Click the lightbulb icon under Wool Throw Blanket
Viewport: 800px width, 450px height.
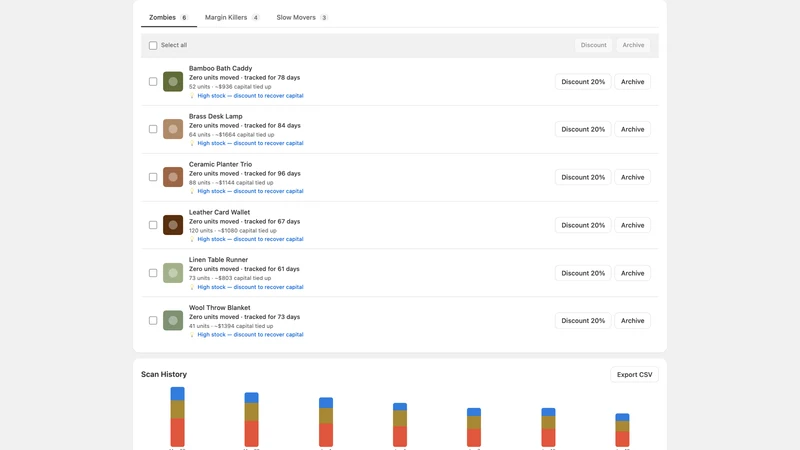[x=192, y=335]
